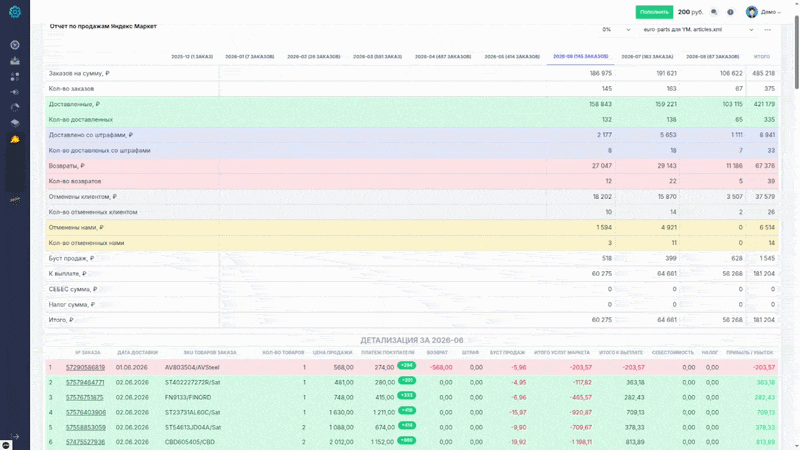Click the Отменены нами, ₽ row label

pos(76,228)
